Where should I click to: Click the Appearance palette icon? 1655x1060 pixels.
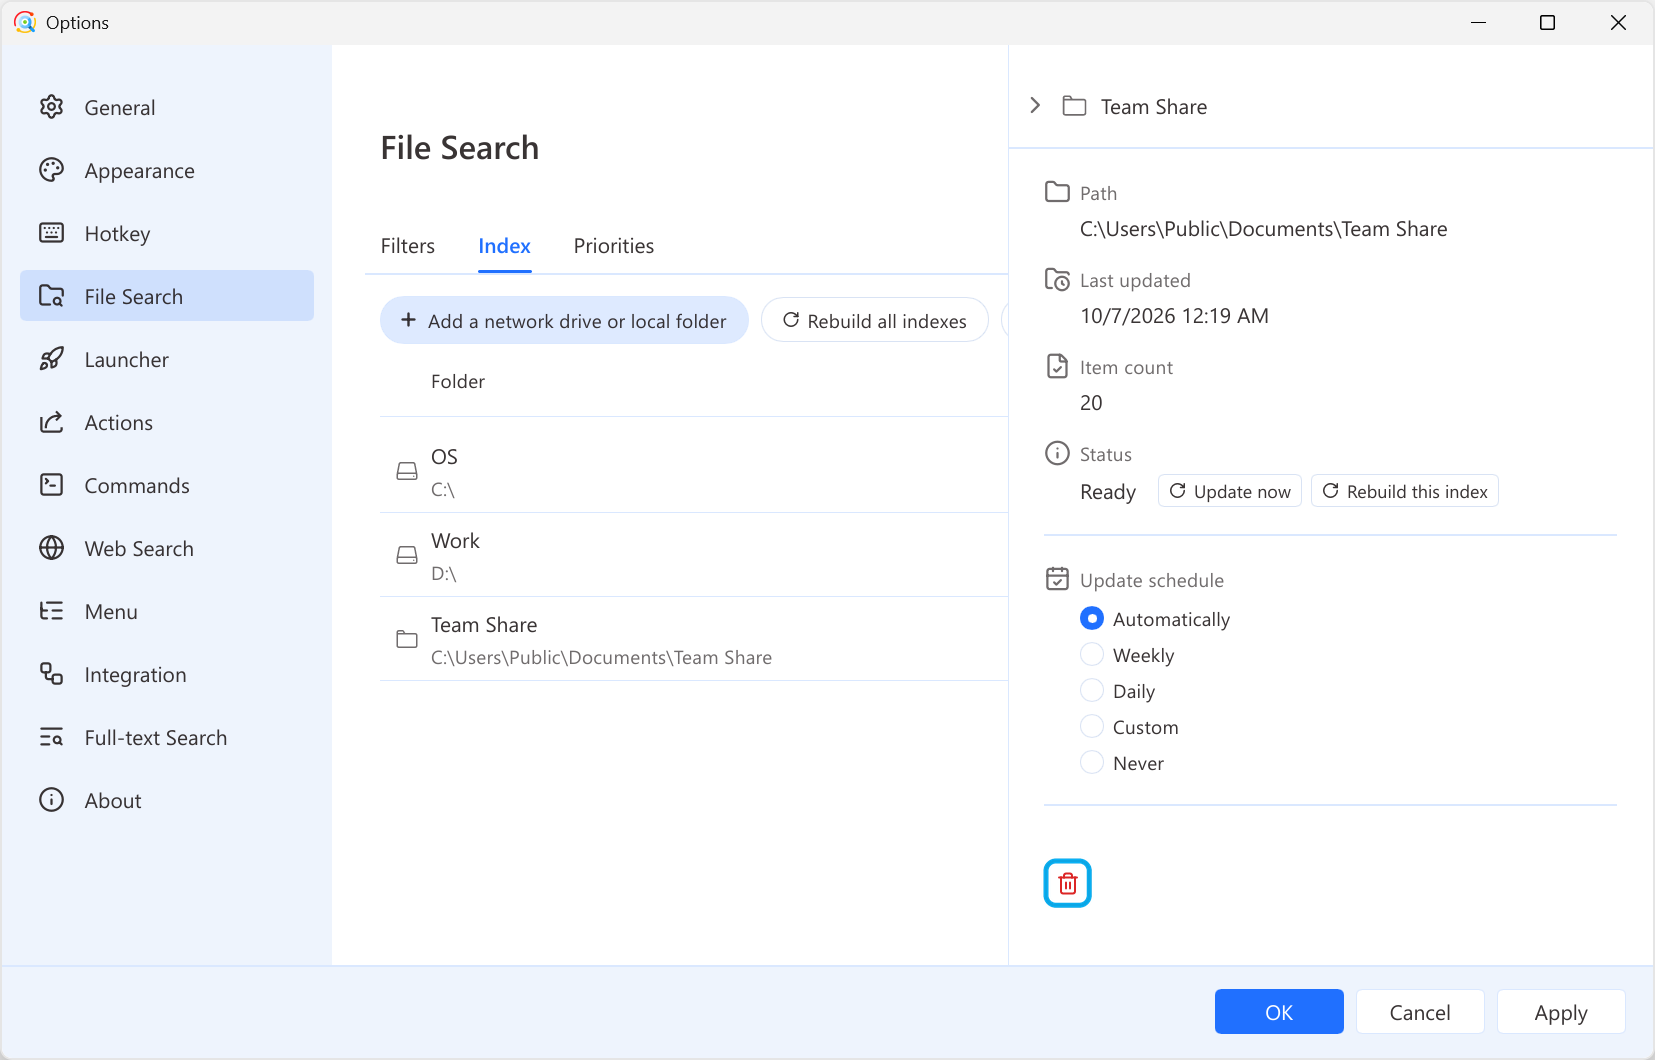(x=51, y=170)
